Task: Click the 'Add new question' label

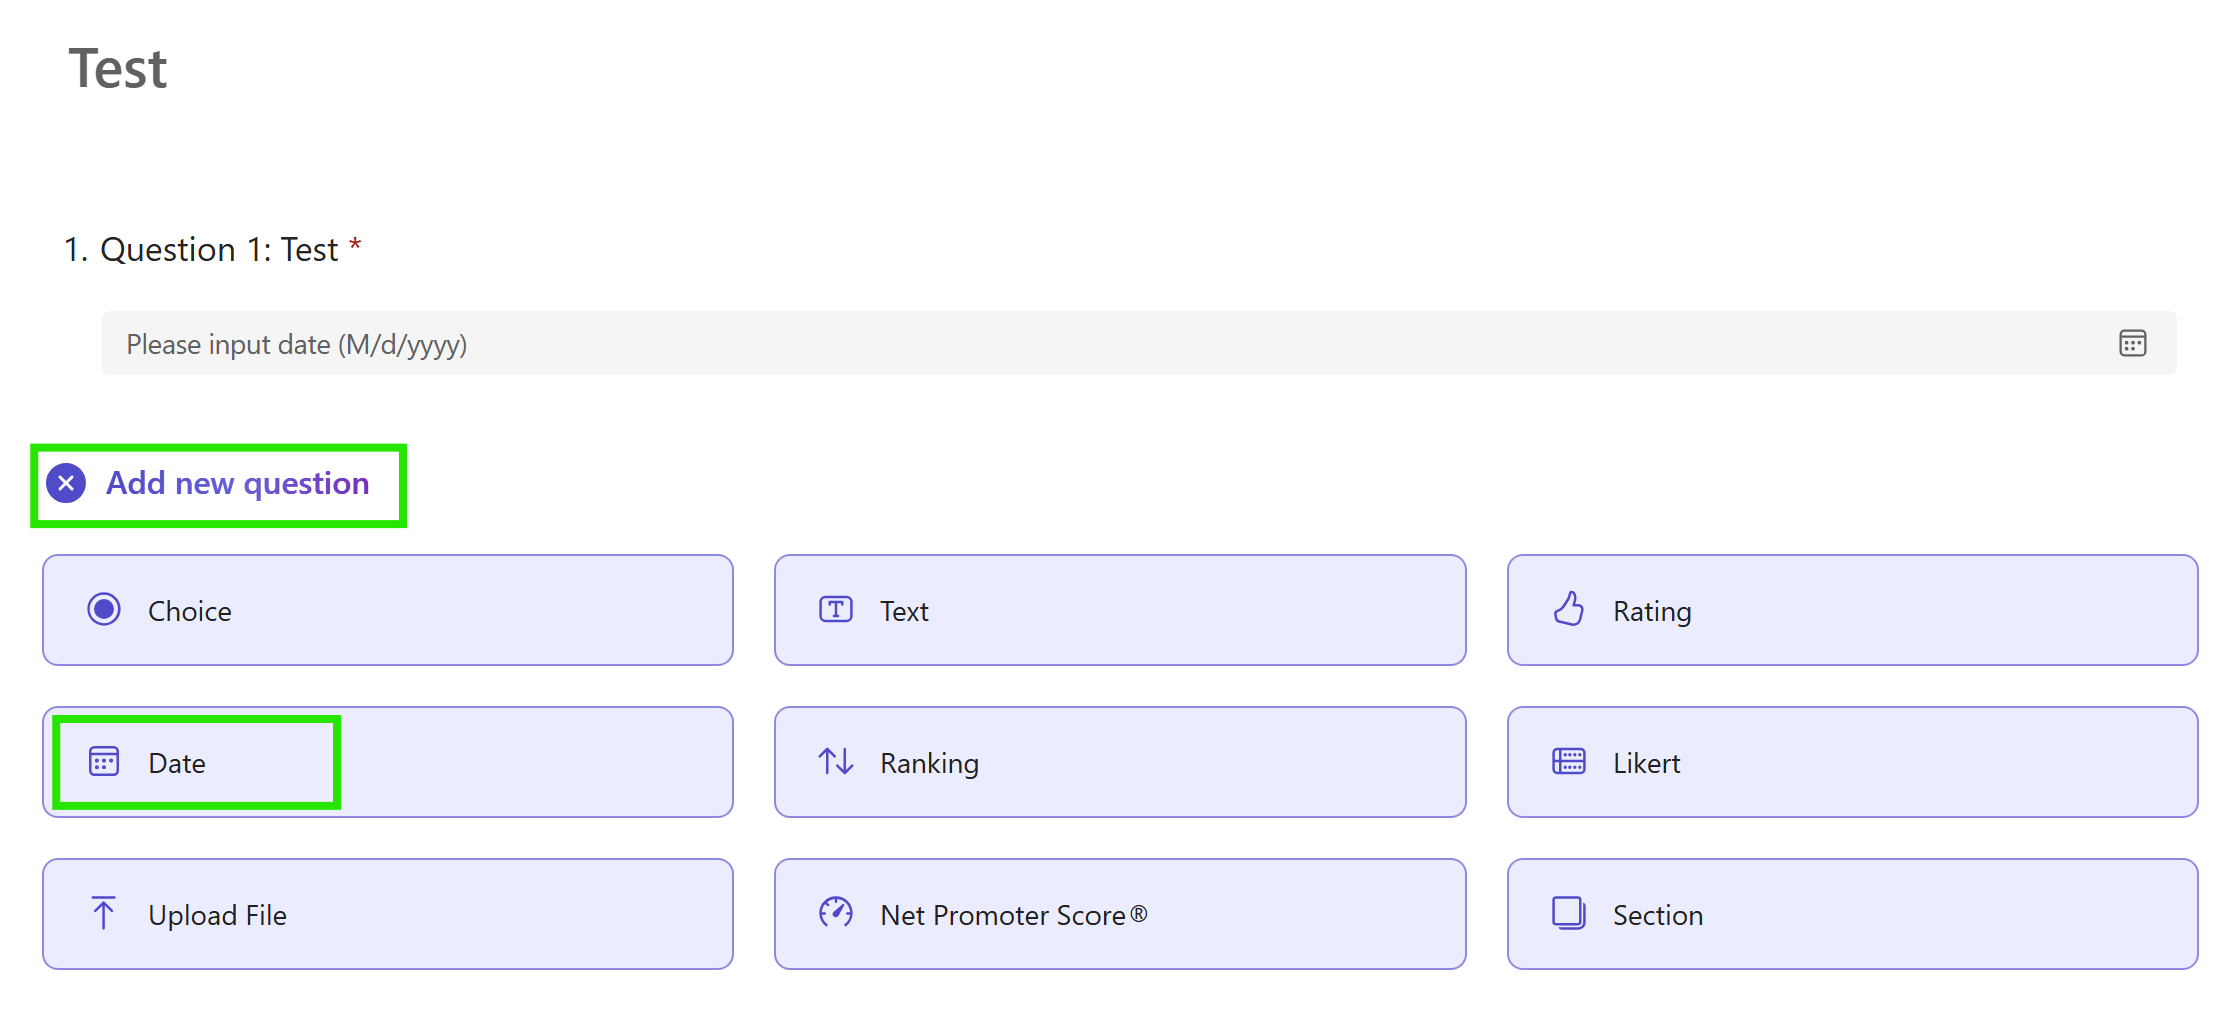Action: coord(238,484)
